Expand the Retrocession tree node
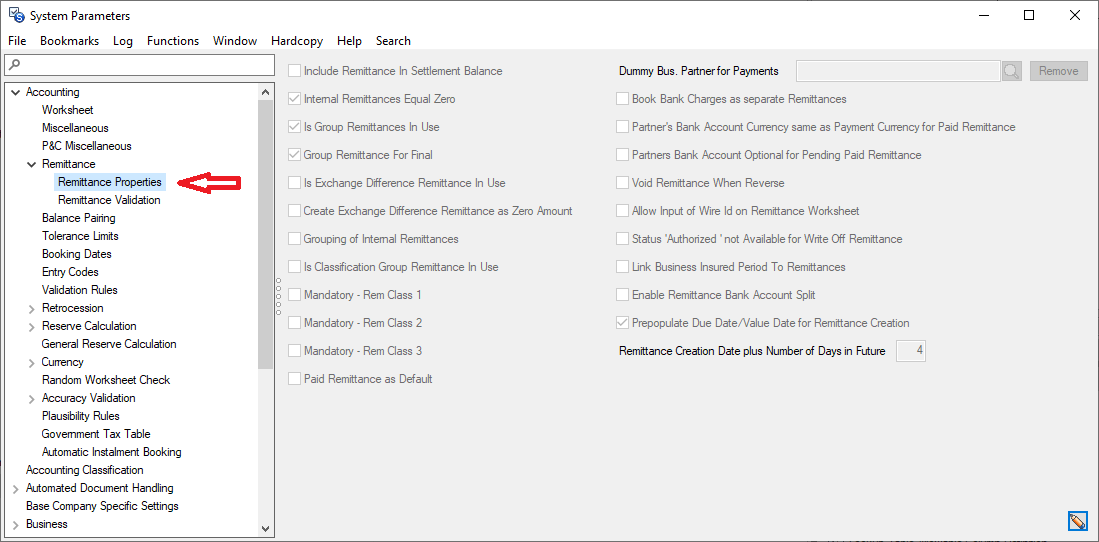Viewport: 1099px width, 542px height. click(x=32, y=308)
